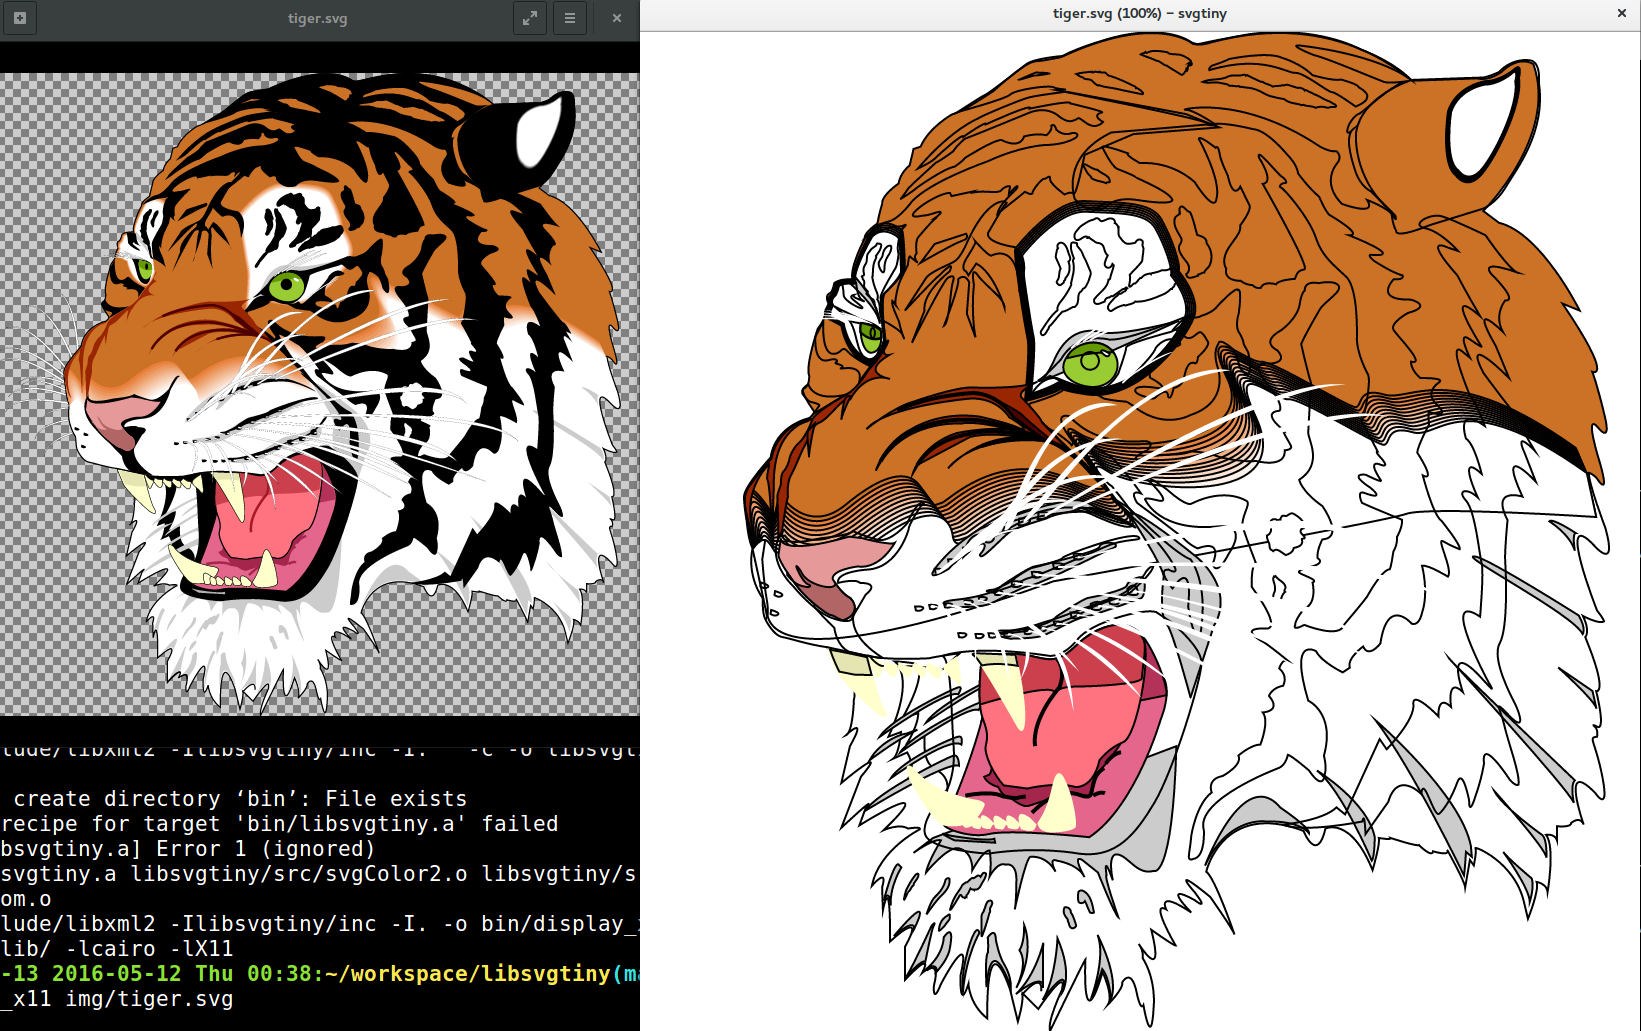The image size is (1641, 1031).
Task: Toggle fullscreen in the image viewer
Action: [x=530, y=18]
